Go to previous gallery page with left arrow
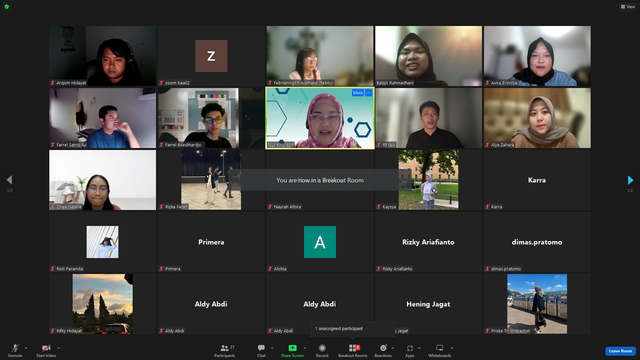The width and height of the screenshot is (640, 360). (x=9, y=180)
